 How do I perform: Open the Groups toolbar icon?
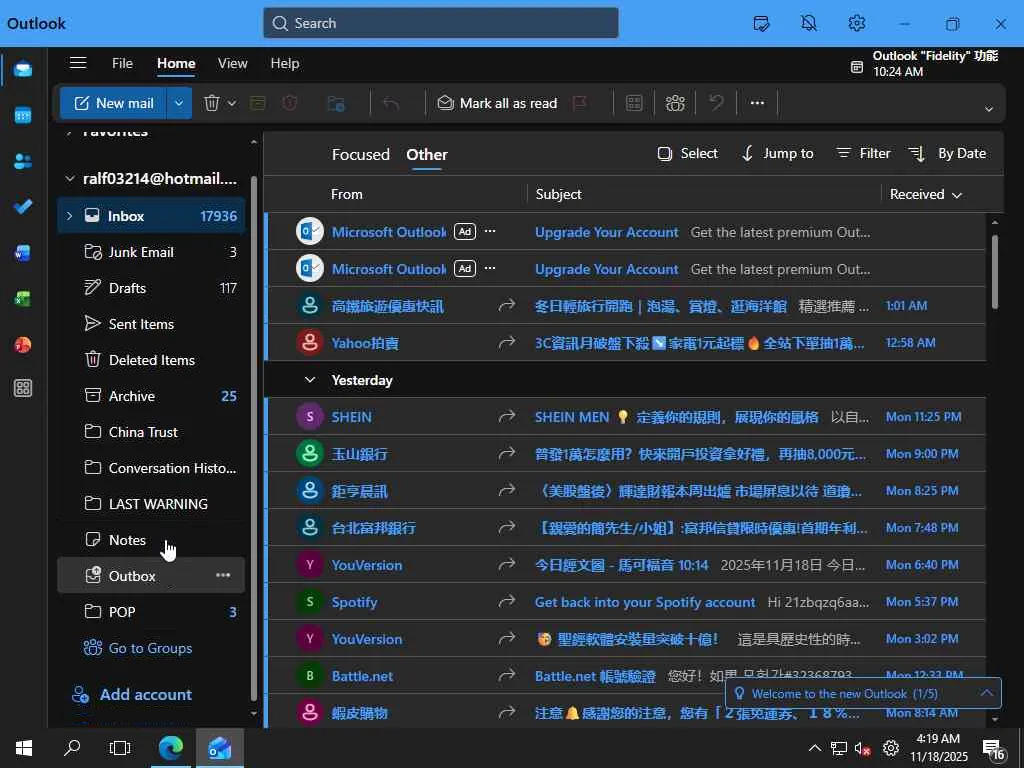(675, 103)
